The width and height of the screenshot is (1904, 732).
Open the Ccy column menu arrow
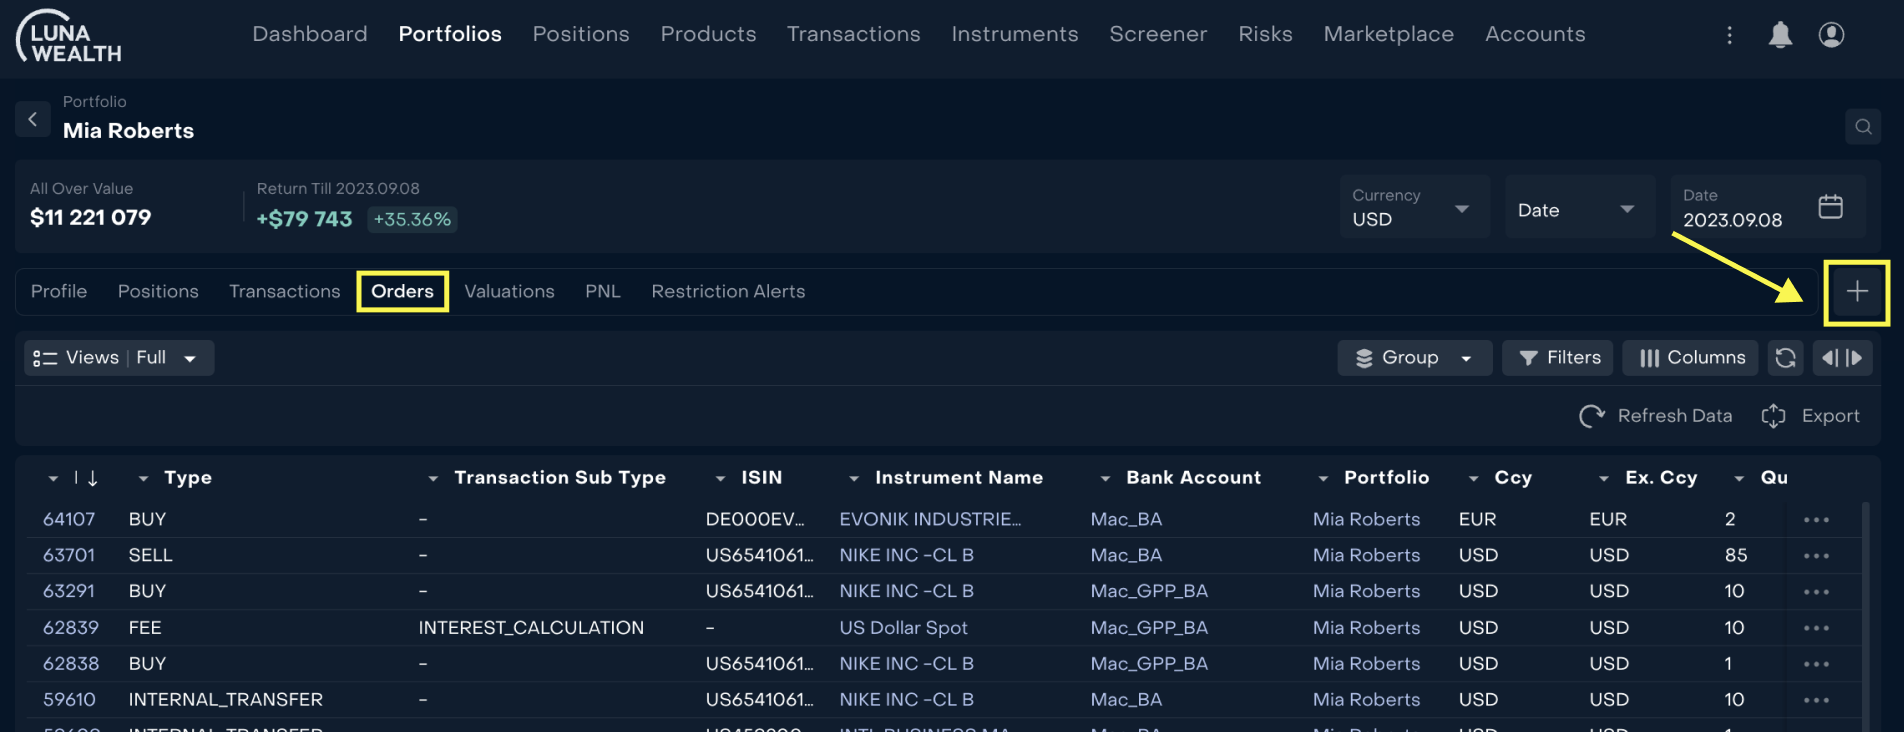coord(1473,479)
